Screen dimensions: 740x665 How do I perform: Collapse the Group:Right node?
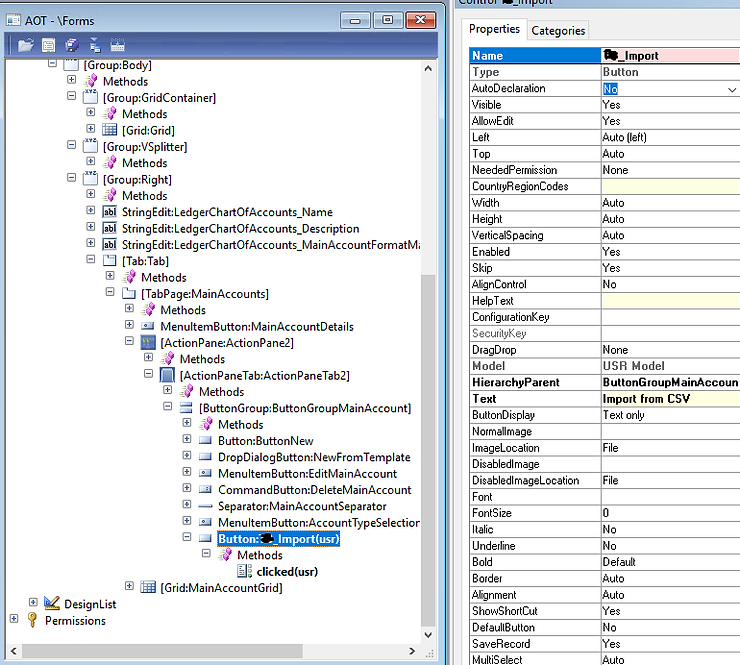71,177
